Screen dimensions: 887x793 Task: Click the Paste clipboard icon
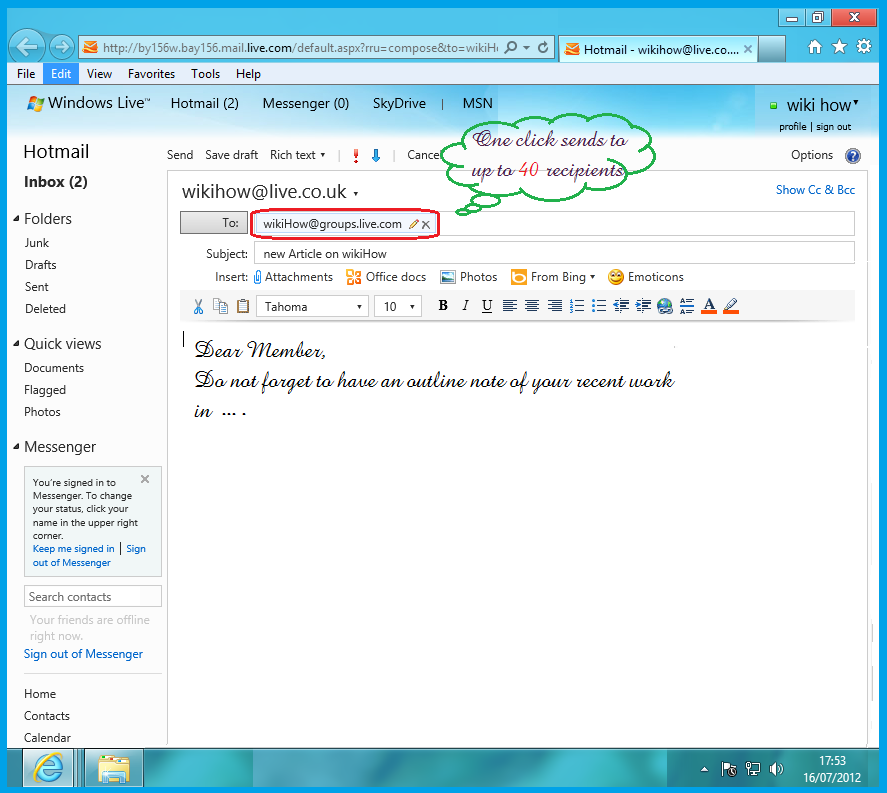(243, 306)
